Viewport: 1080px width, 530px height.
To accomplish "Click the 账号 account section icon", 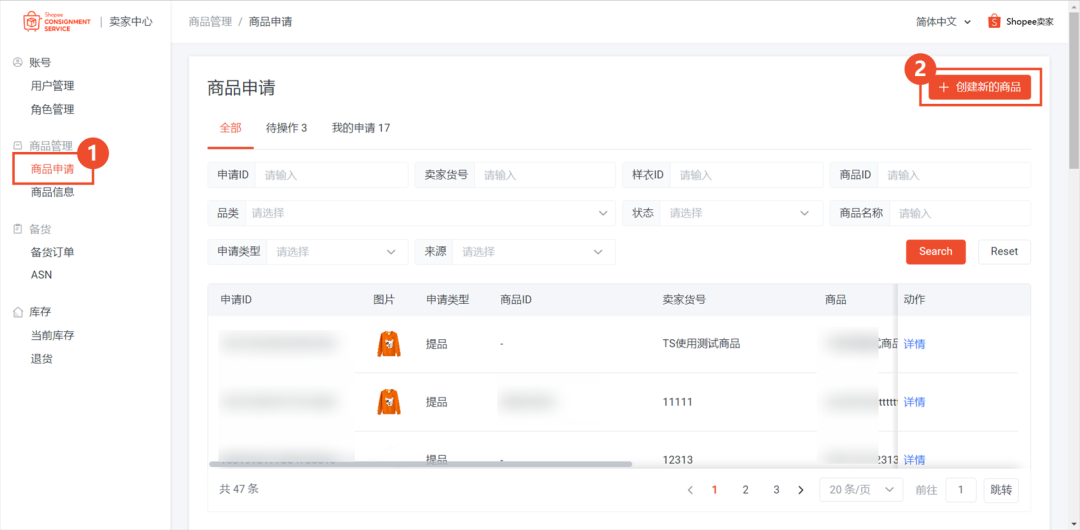I will click(17, 63).
